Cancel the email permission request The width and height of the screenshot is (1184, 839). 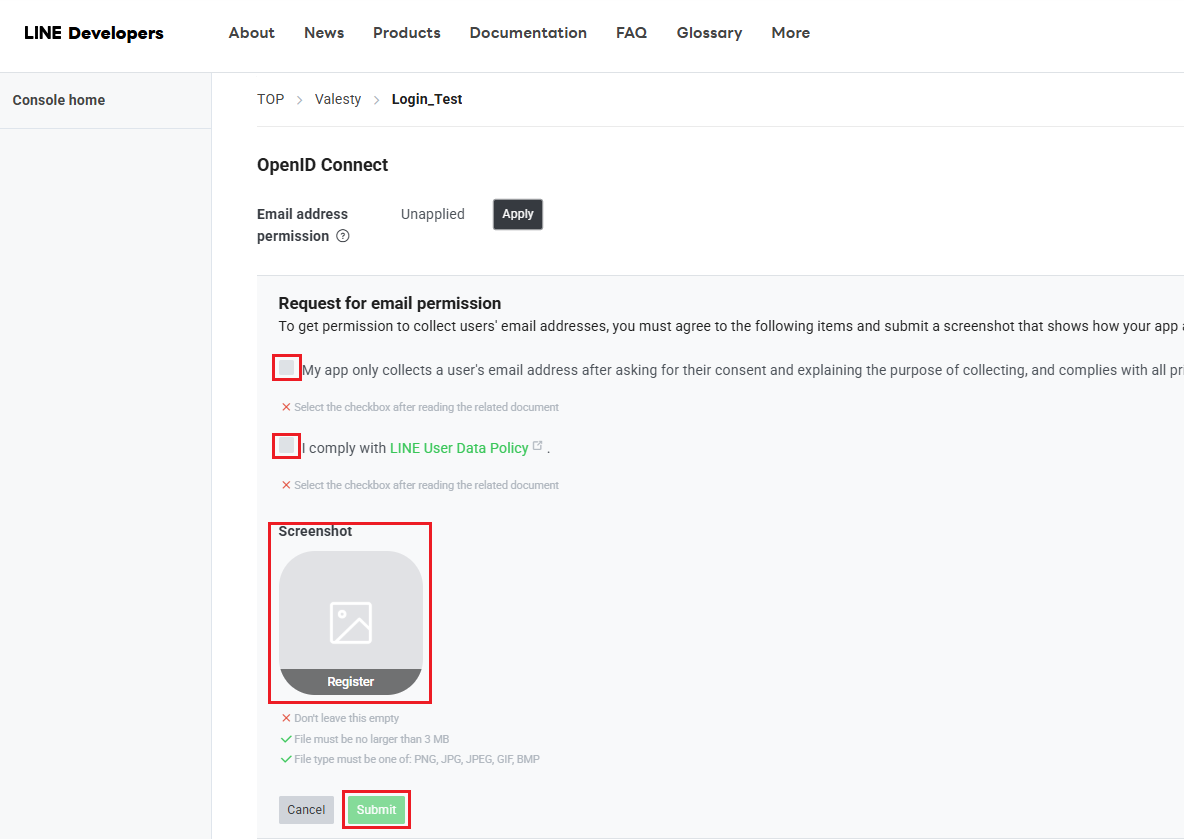coord(306,810)
